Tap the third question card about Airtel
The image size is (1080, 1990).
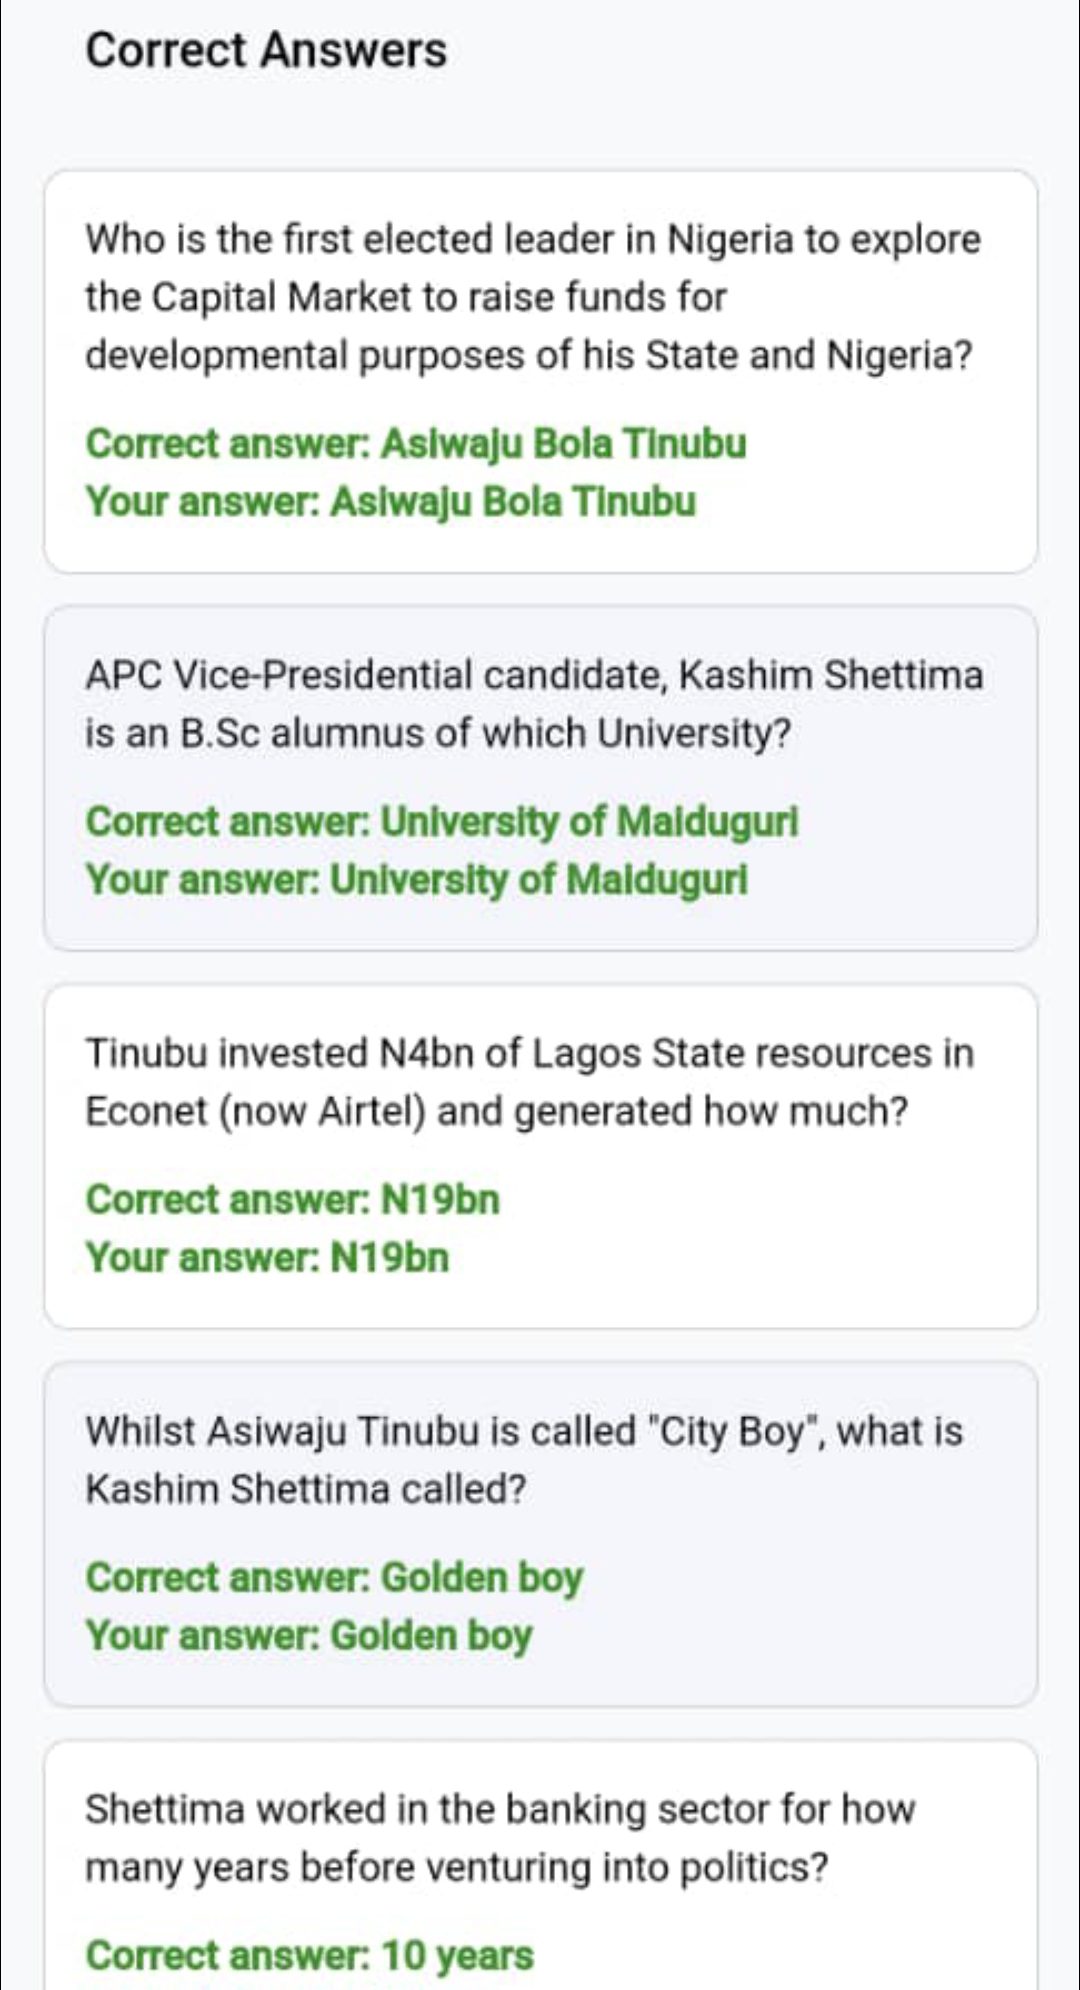(x=541, y=1156)
